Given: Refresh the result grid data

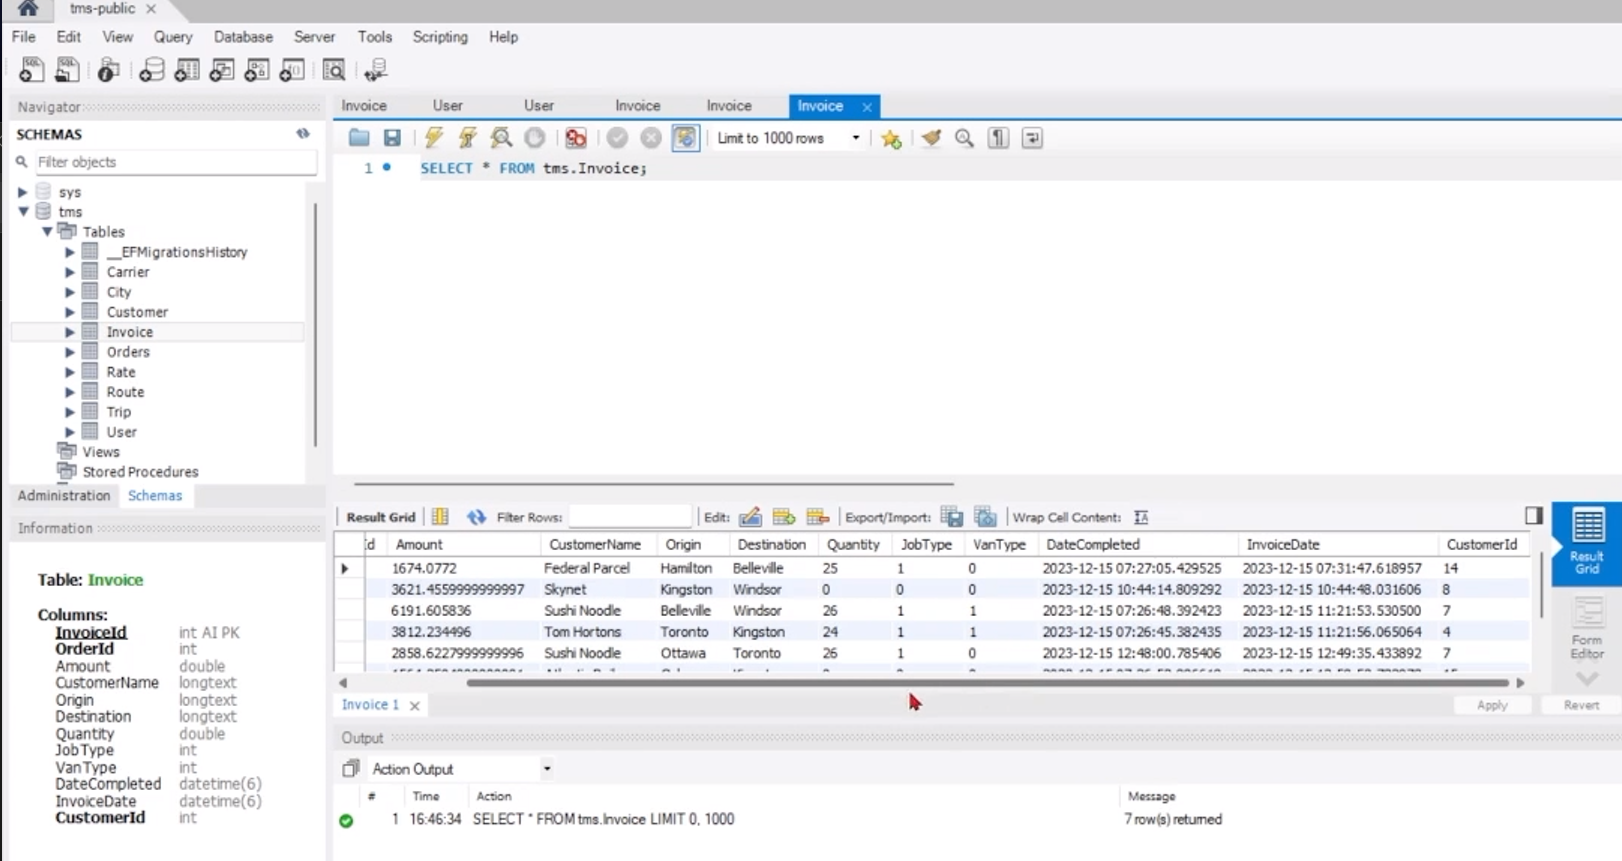Looking at the screenshot, I should pyautogui.click(x=476, y=517).
